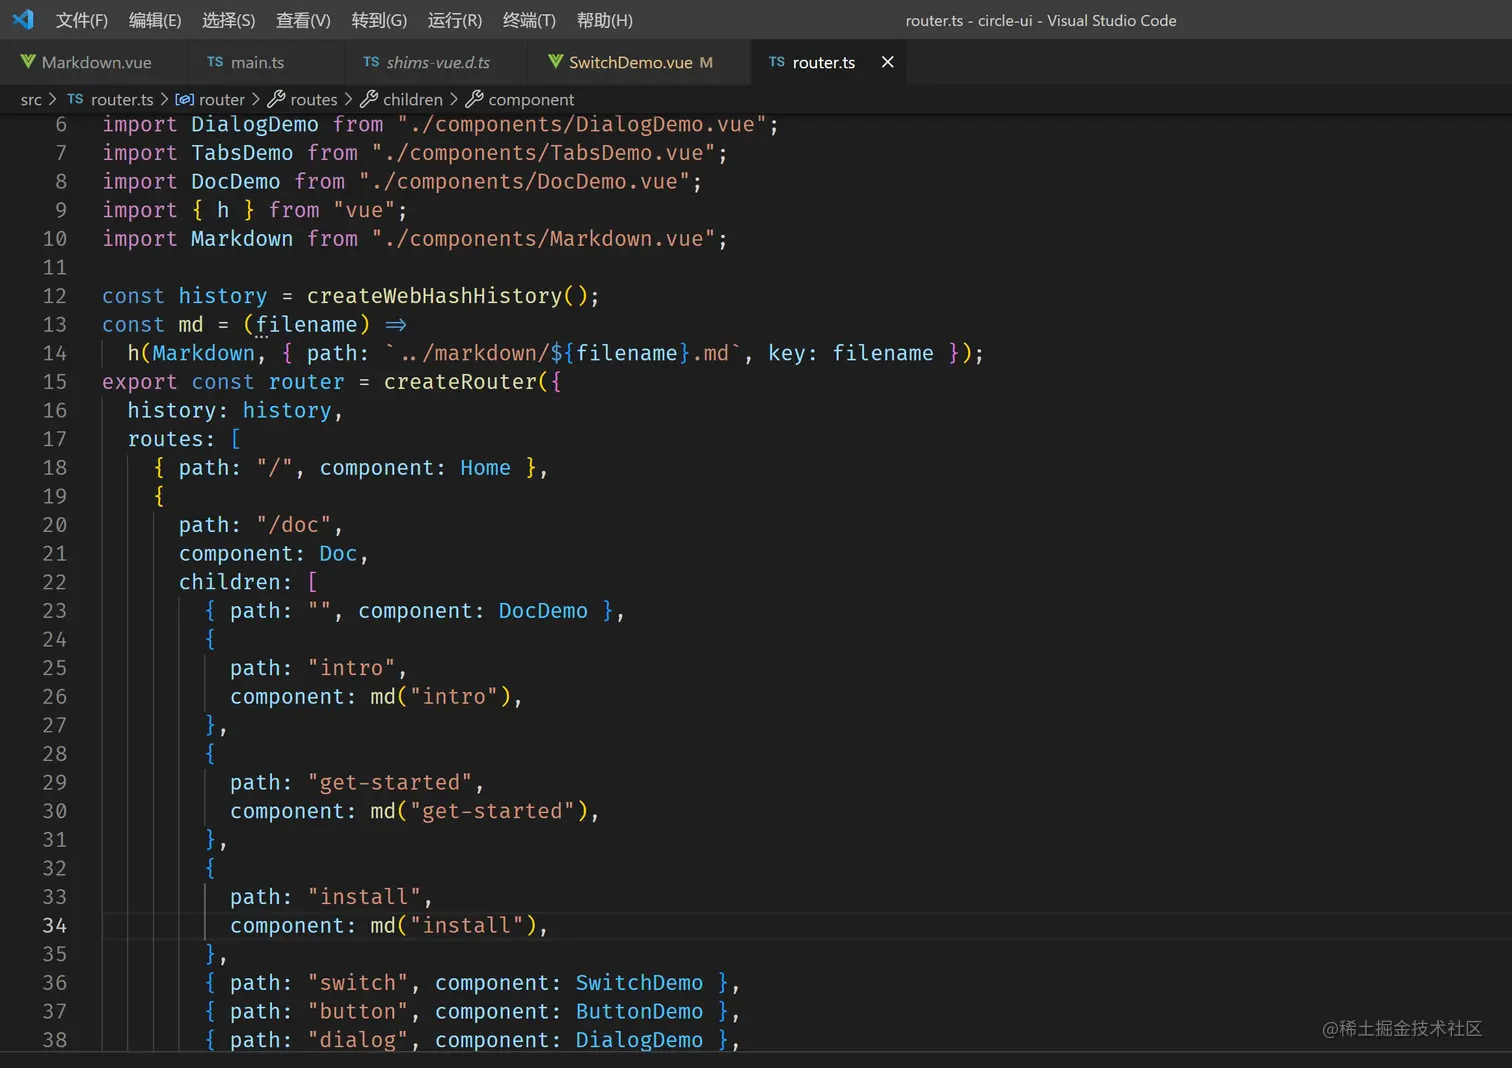Open the 运行(R) menu
1512x1068 pixels.
pyautogui.click(x=455, y=20)
